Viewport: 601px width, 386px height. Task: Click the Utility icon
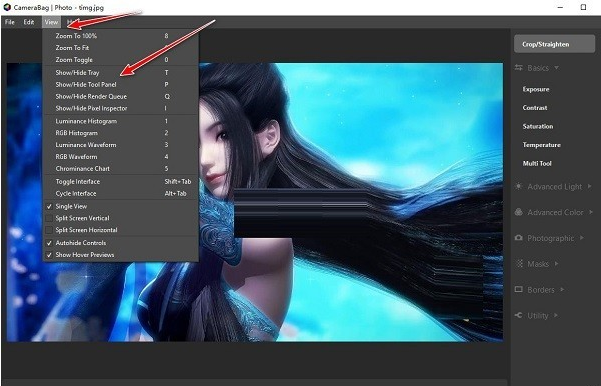point(519,315)
